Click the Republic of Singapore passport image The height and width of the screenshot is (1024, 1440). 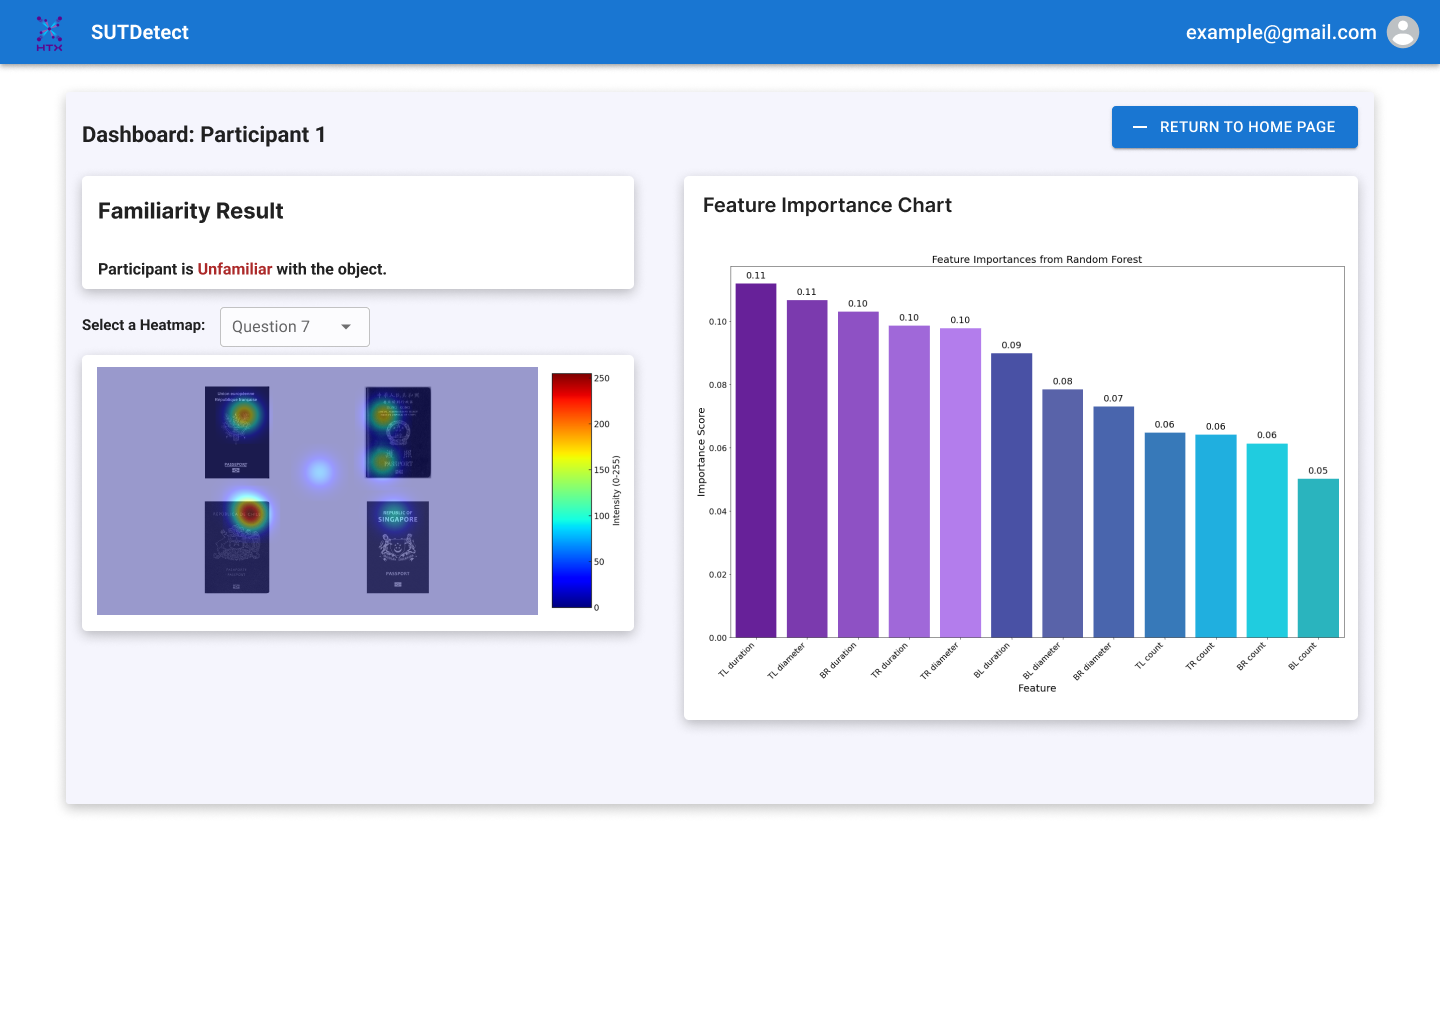[x=398, y=547]
